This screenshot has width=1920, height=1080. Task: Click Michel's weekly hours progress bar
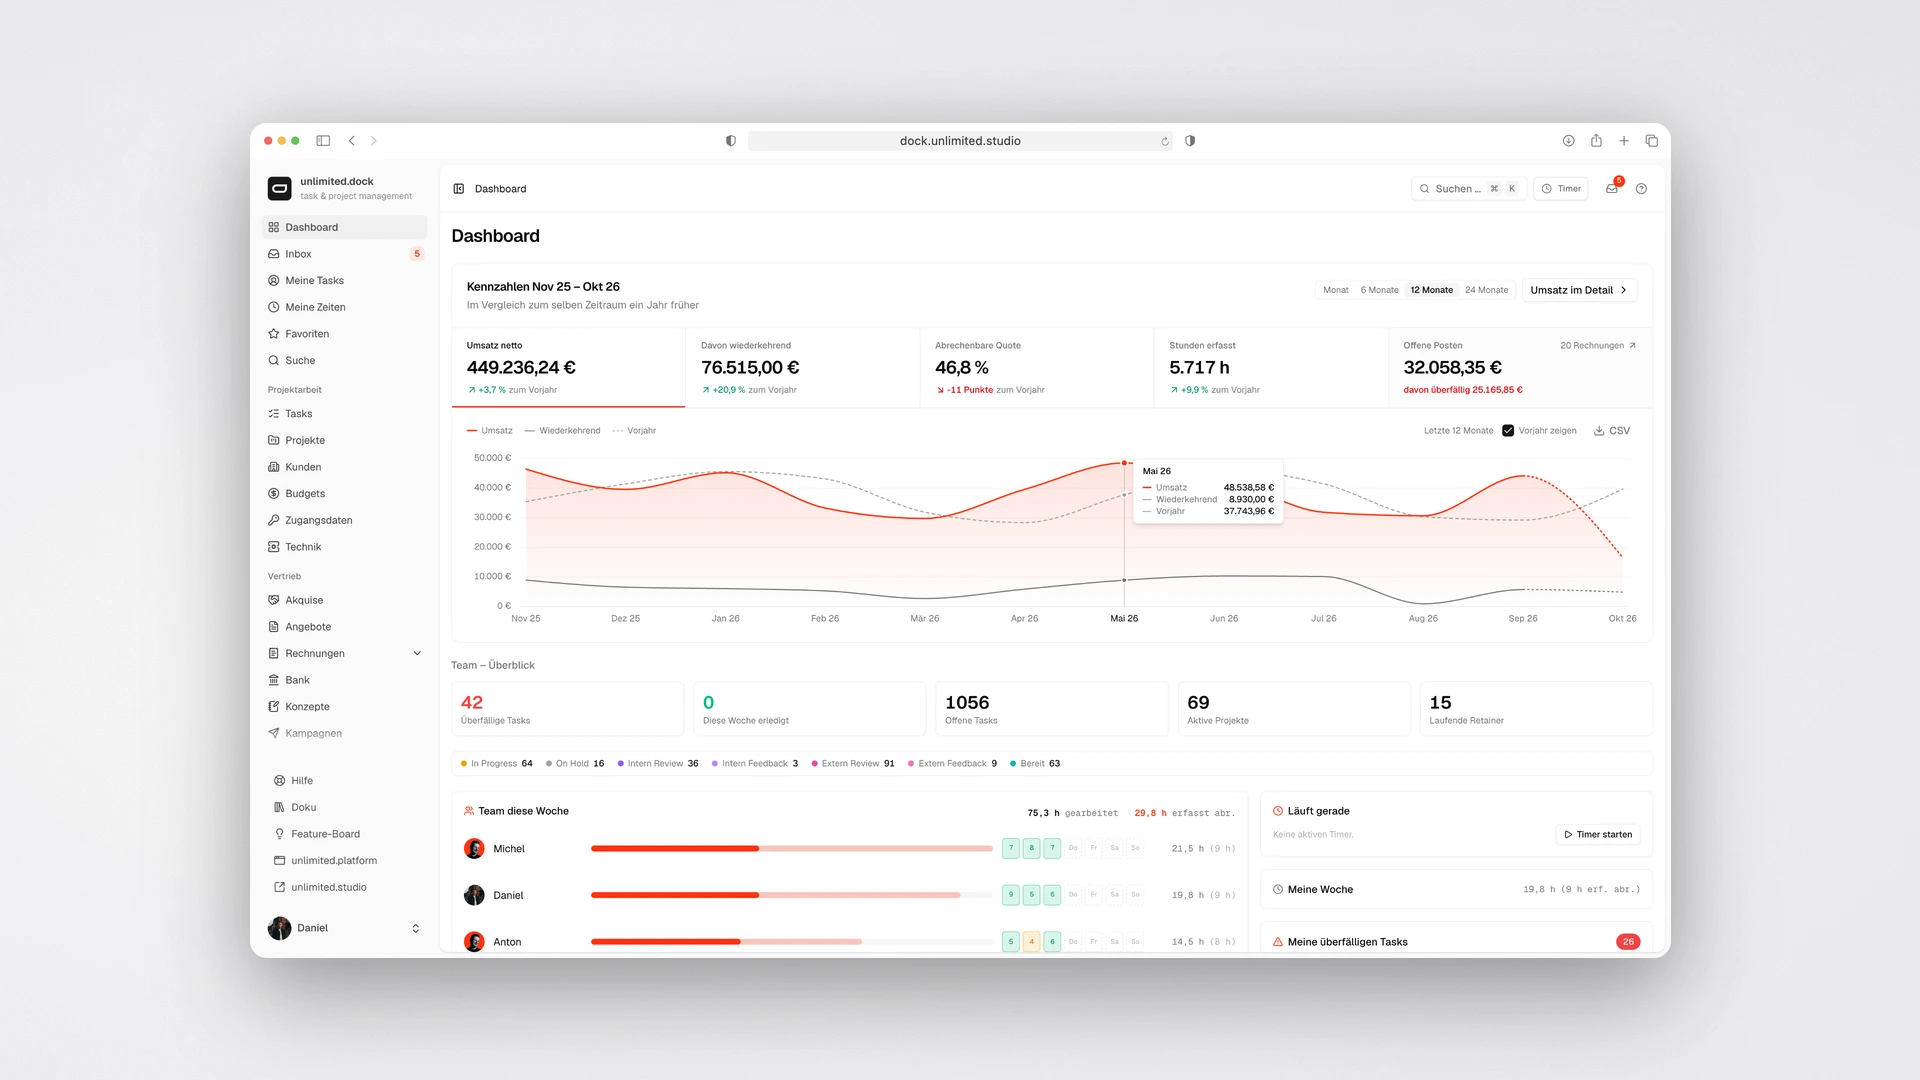click(792, 849)
